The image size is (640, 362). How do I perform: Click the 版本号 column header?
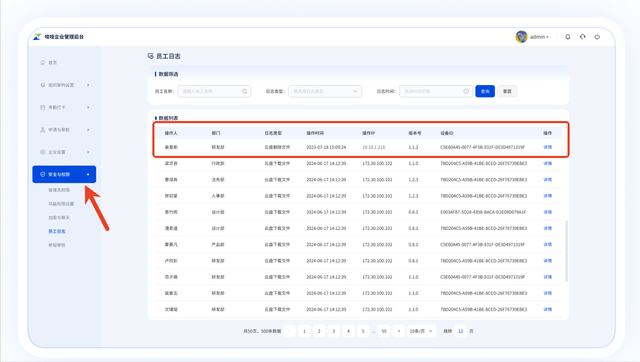[415, 133]
